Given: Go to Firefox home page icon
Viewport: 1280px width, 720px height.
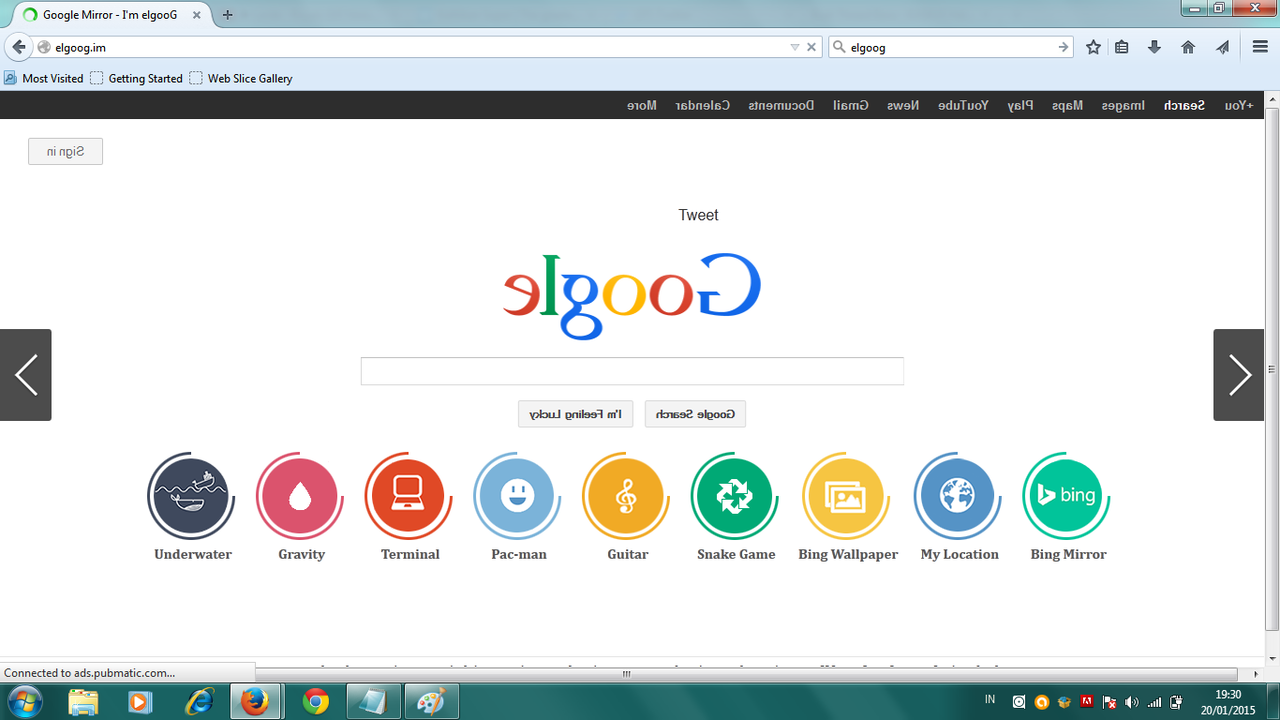Looking at the screenshot, I should (x=1188, y=47).
